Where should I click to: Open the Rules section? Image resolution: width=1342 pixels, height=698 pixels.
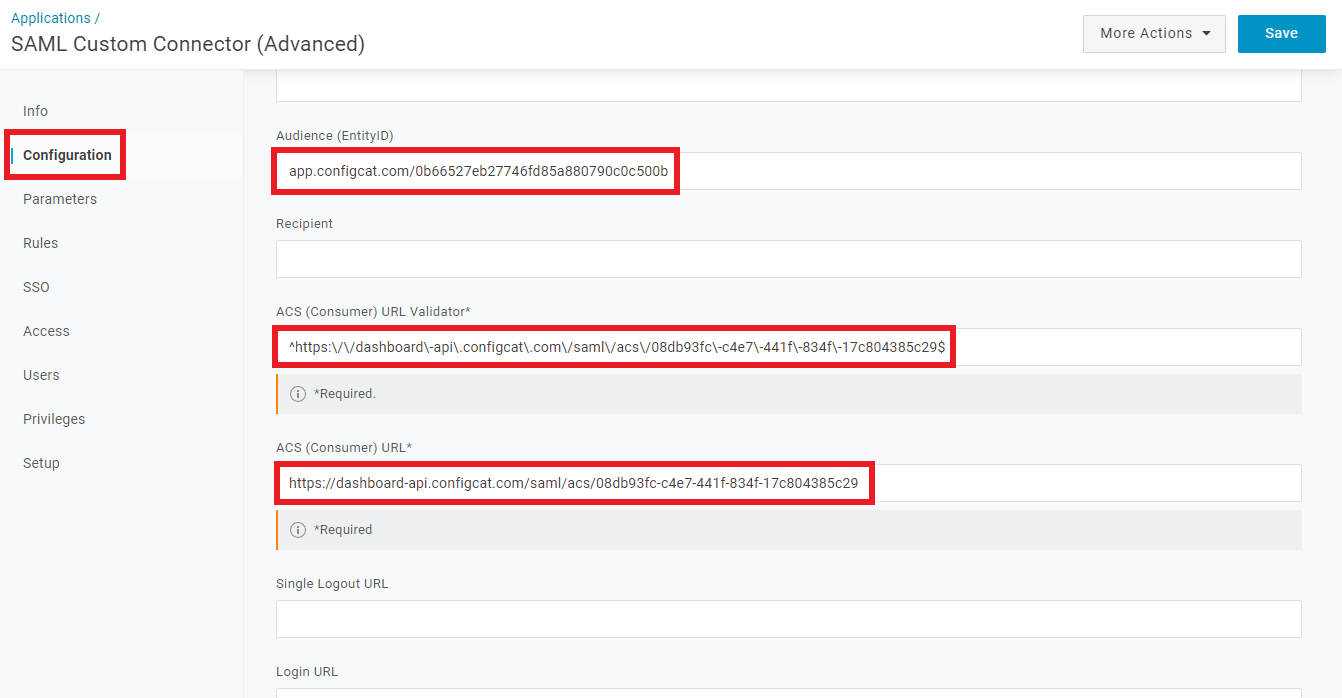[x=40, y=242]
